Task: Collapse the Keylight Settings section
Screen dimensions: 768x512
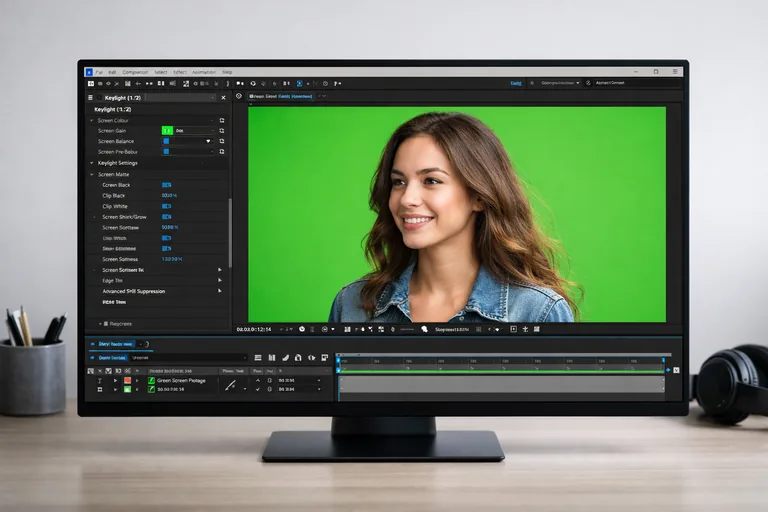Action: [x=91, y=163]
